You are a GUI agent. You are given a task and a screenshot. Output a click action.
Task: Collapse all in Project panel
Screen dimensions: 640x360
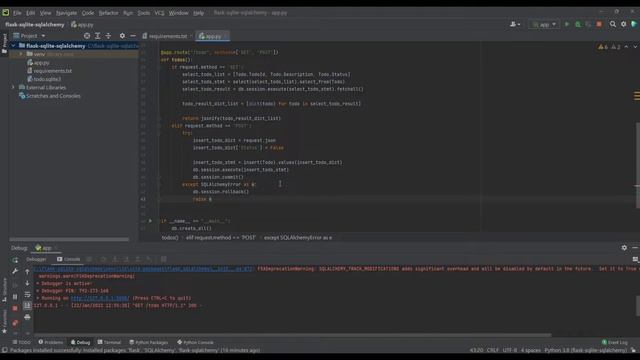click(108, 36)
